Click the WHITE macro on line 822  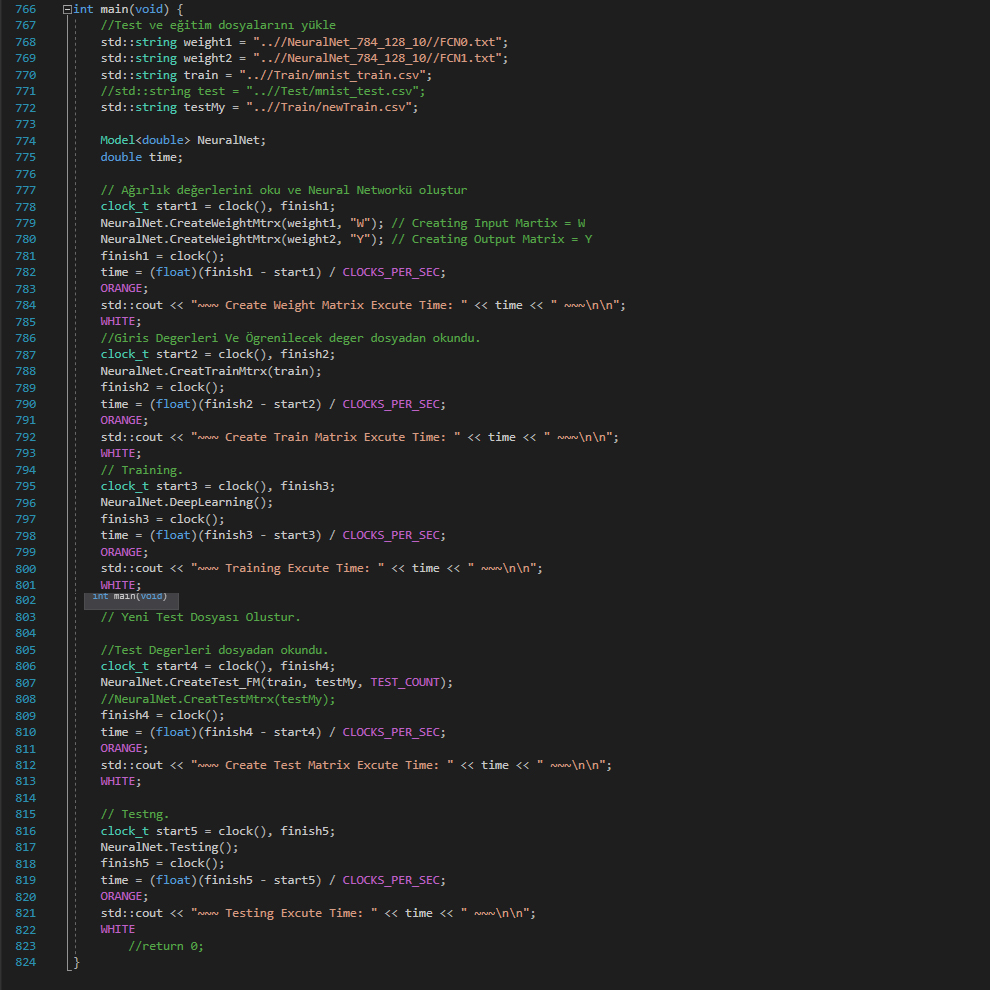point(117,929)
